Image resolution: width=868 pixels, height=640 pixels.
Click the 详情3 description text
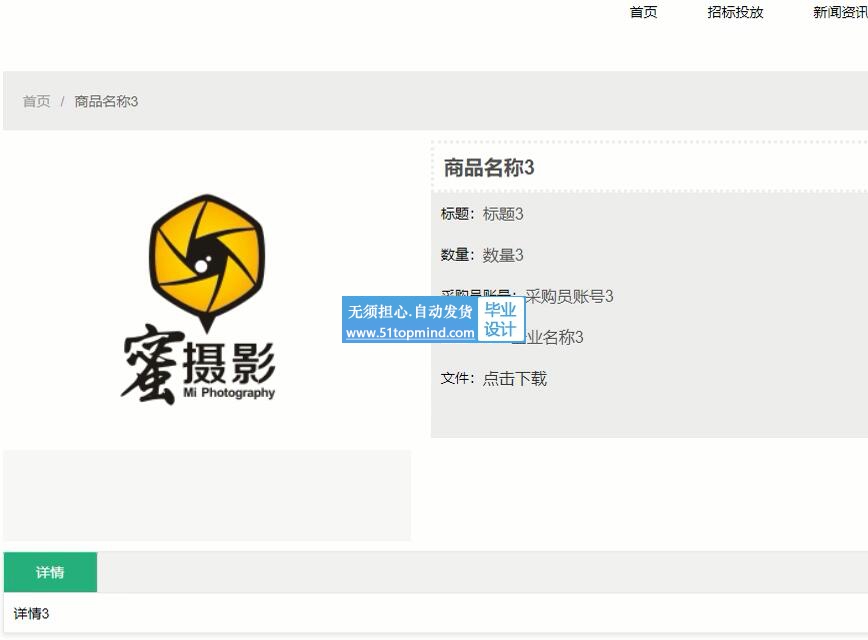point(32,613)
